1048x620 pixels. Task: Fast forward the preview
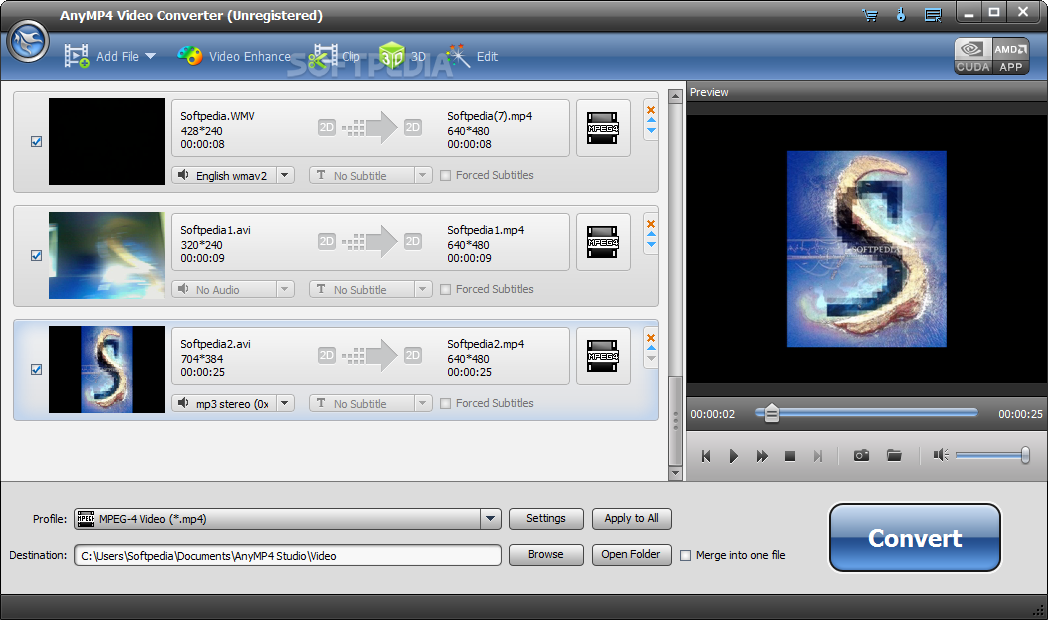pyautogui.click(x=762, y=456)
